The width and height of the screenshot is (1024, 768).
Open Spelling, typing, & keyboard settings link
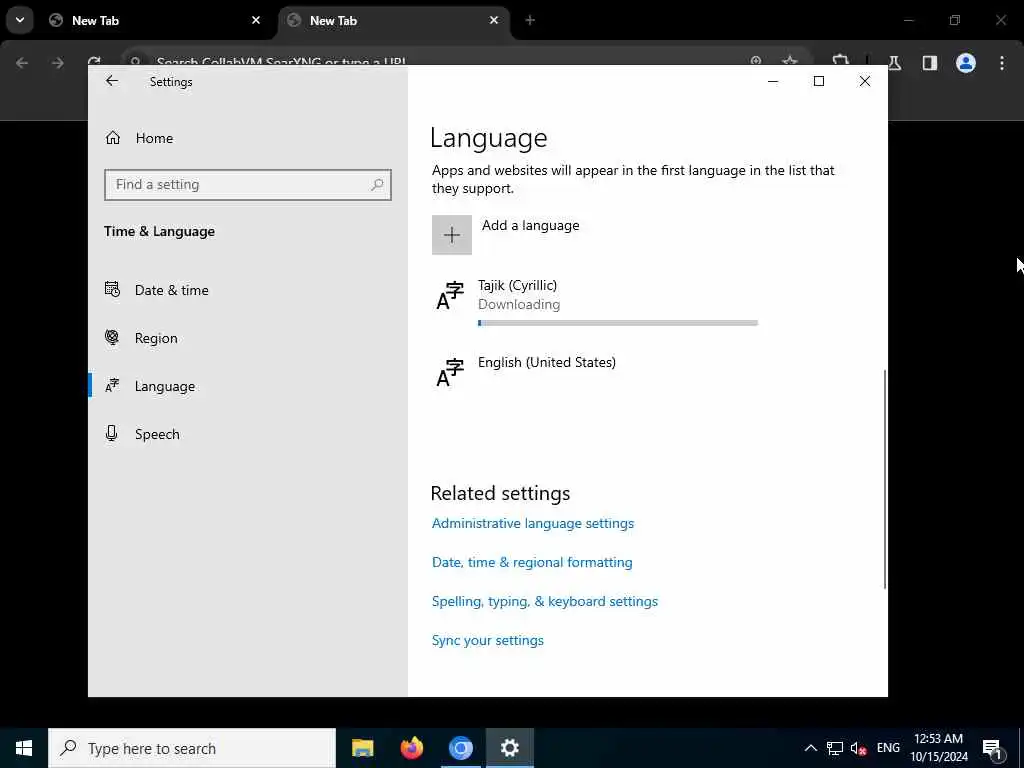pyautogui.click(x=545, y=601)
